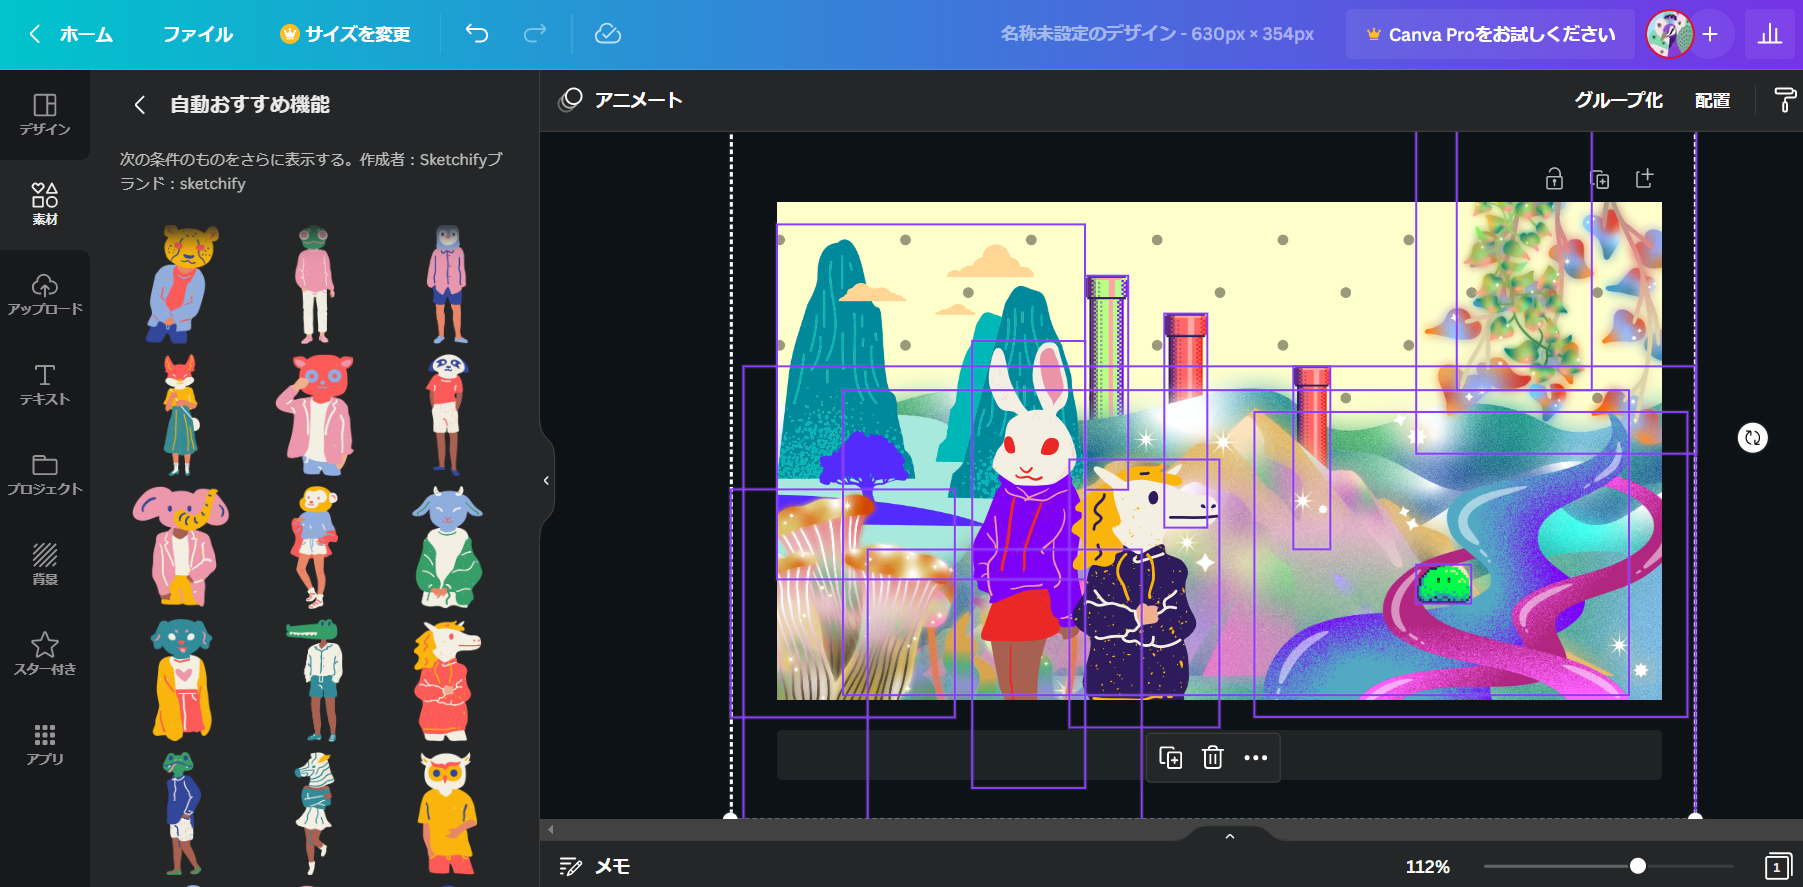Image resolution: width=1803 pixels, height=887 pixels.
Task: Select the green pixel blob on canvas
Action: tap(1444, 583)
